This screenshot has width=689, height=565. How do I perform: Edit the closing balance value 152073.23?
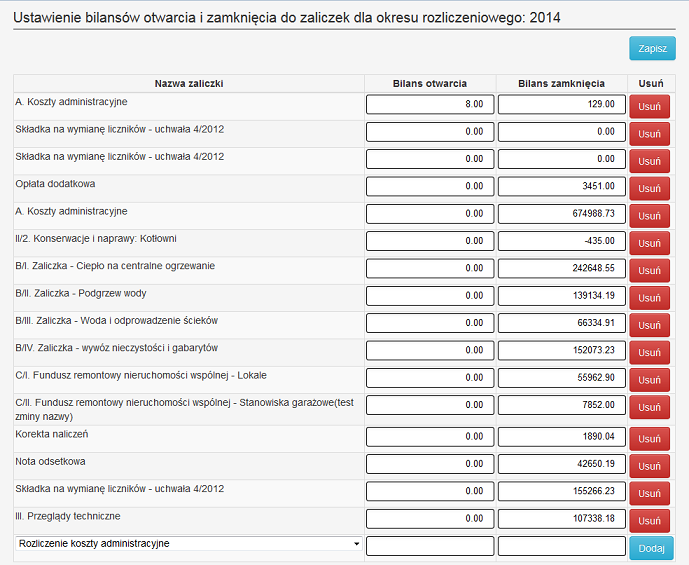tap(562, 350)
